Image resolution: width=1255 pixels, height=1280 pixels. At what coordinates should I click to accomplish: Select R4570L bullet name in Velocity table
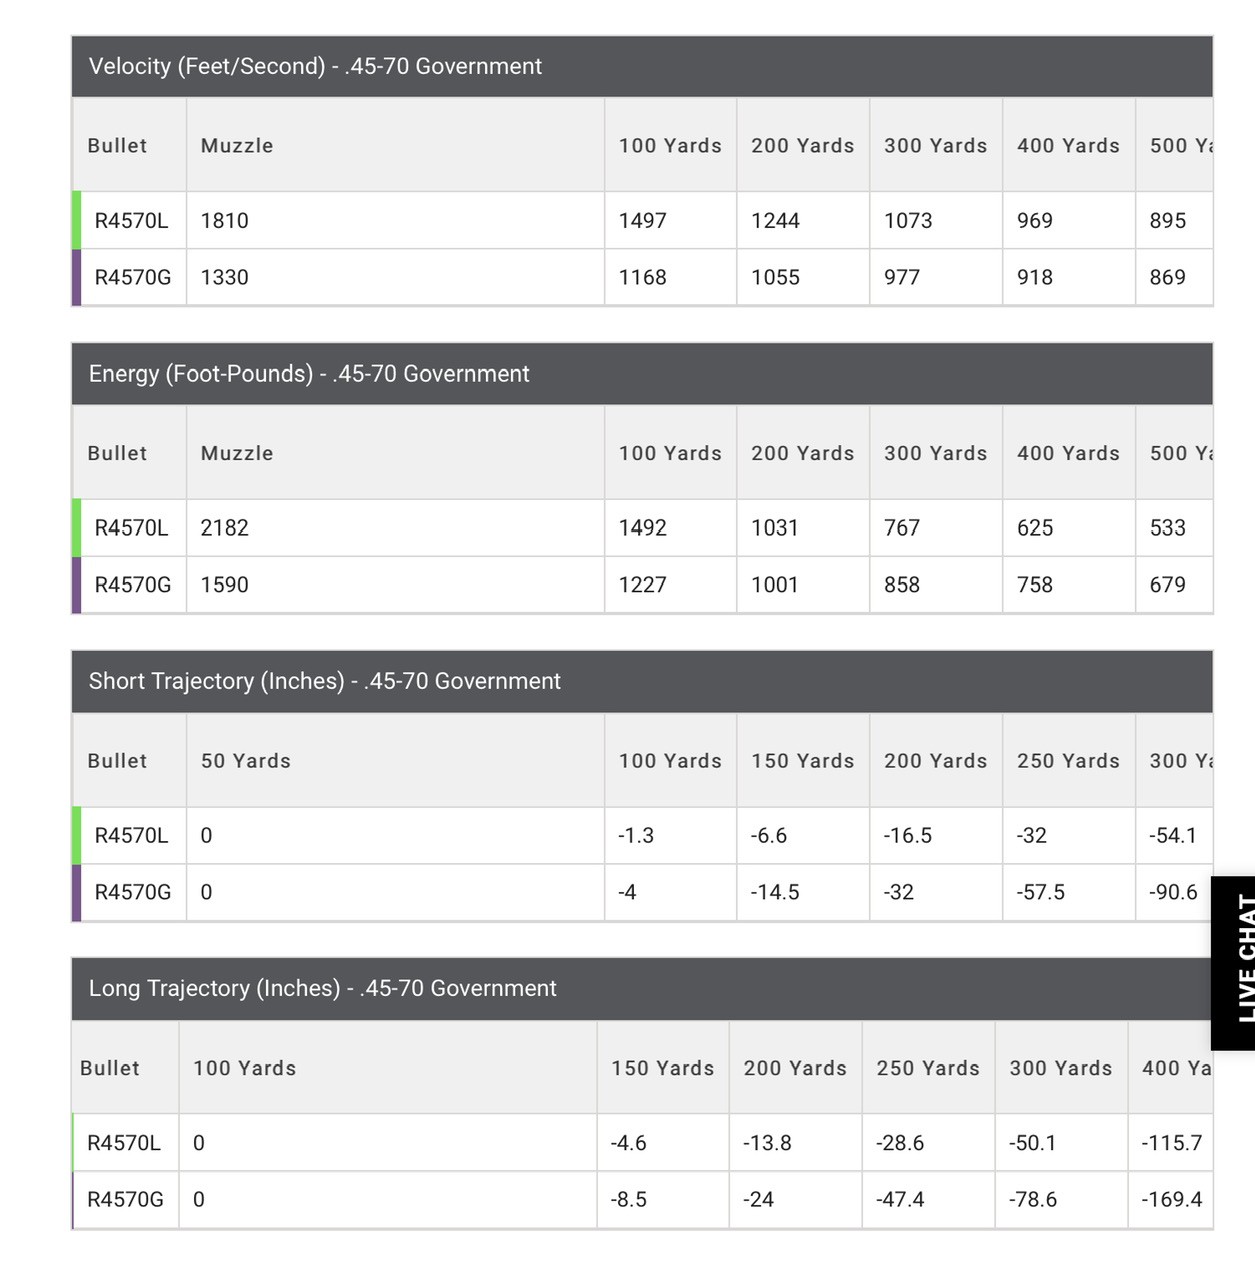point(131,221)
